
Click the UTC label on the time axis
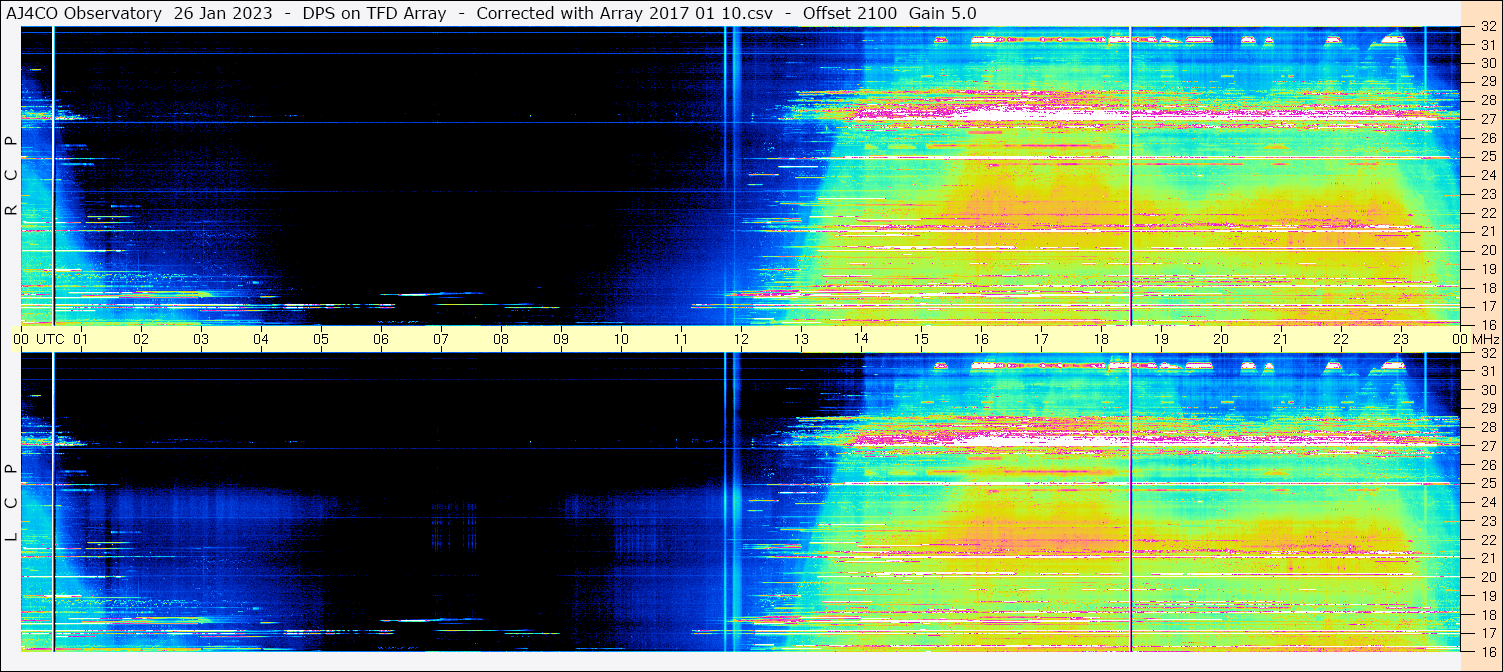(x=50, y=339)
